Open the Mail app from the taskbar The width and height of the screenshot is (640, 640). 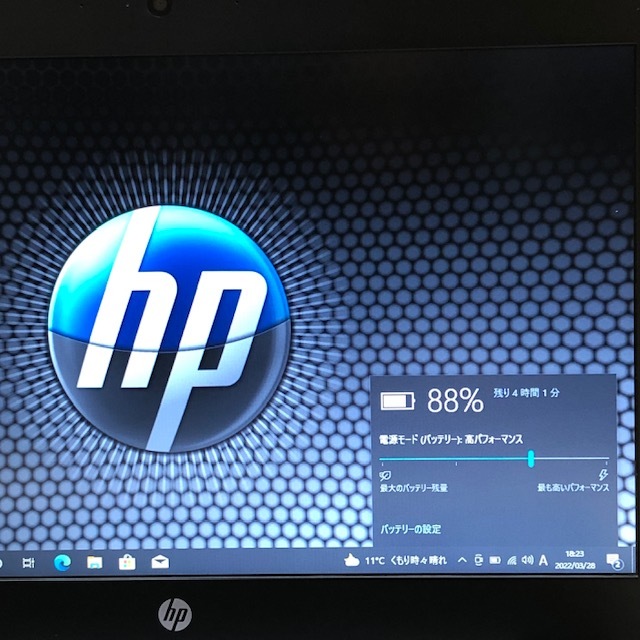[160, 562]
